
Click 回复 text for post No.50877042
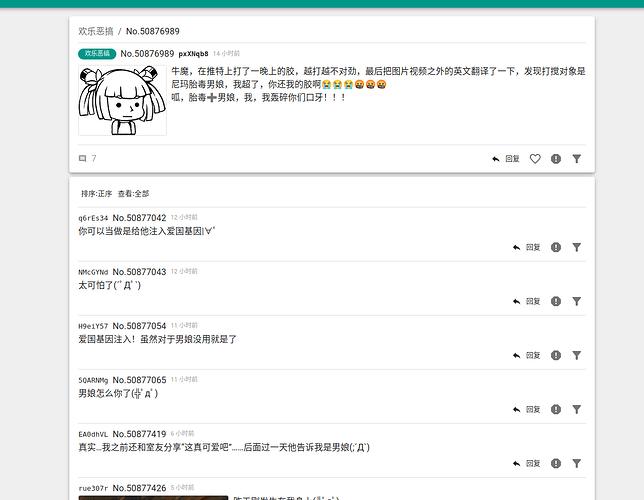tap(533, 247)
